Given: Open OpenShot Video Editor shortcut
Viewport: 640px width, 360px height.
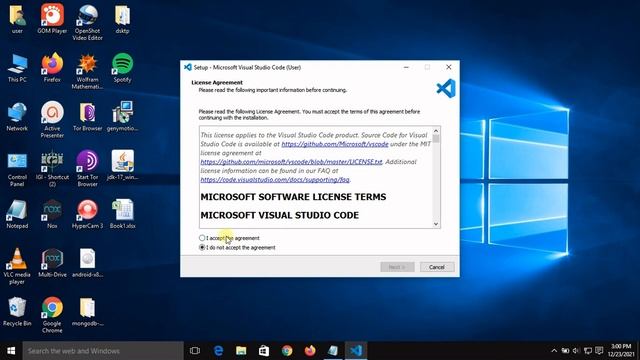Looking at the screenshot, I should click(87, 22).
